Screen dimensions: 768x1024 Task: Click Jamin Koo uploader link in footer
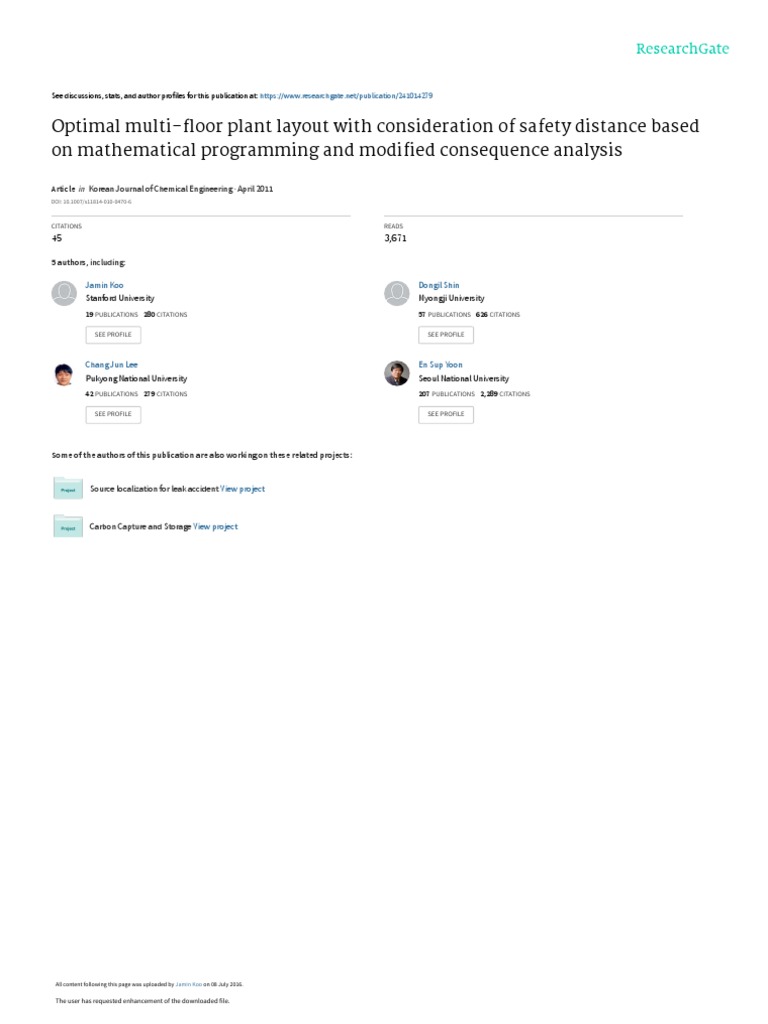coord(189,983)
